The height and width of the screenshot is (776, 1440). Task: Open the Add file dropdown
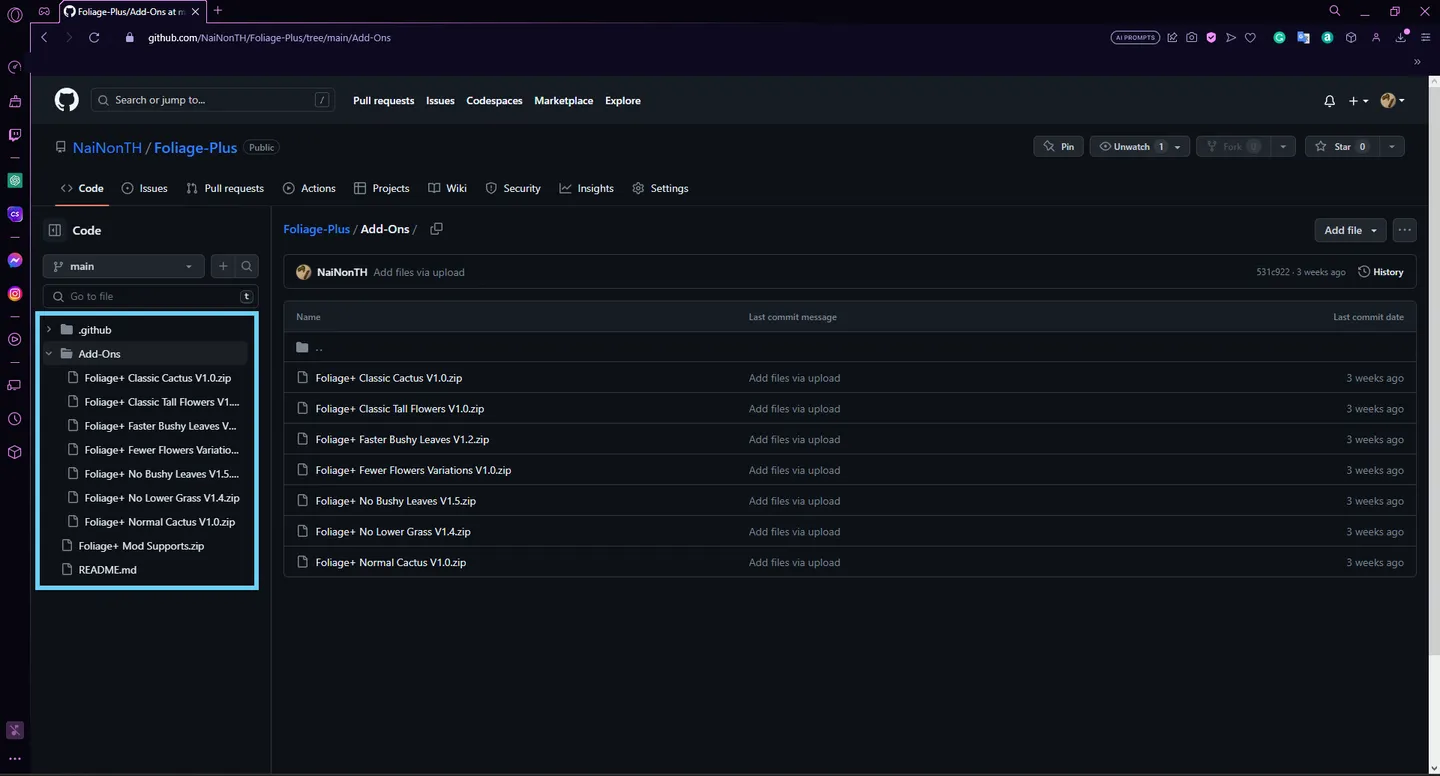click(1350, 230)
